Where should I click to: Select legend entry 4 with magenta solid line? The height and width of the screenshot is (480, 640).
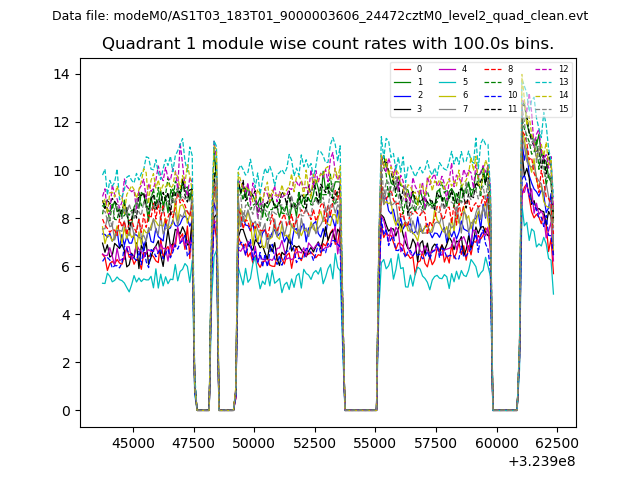(x=453, y=69)
